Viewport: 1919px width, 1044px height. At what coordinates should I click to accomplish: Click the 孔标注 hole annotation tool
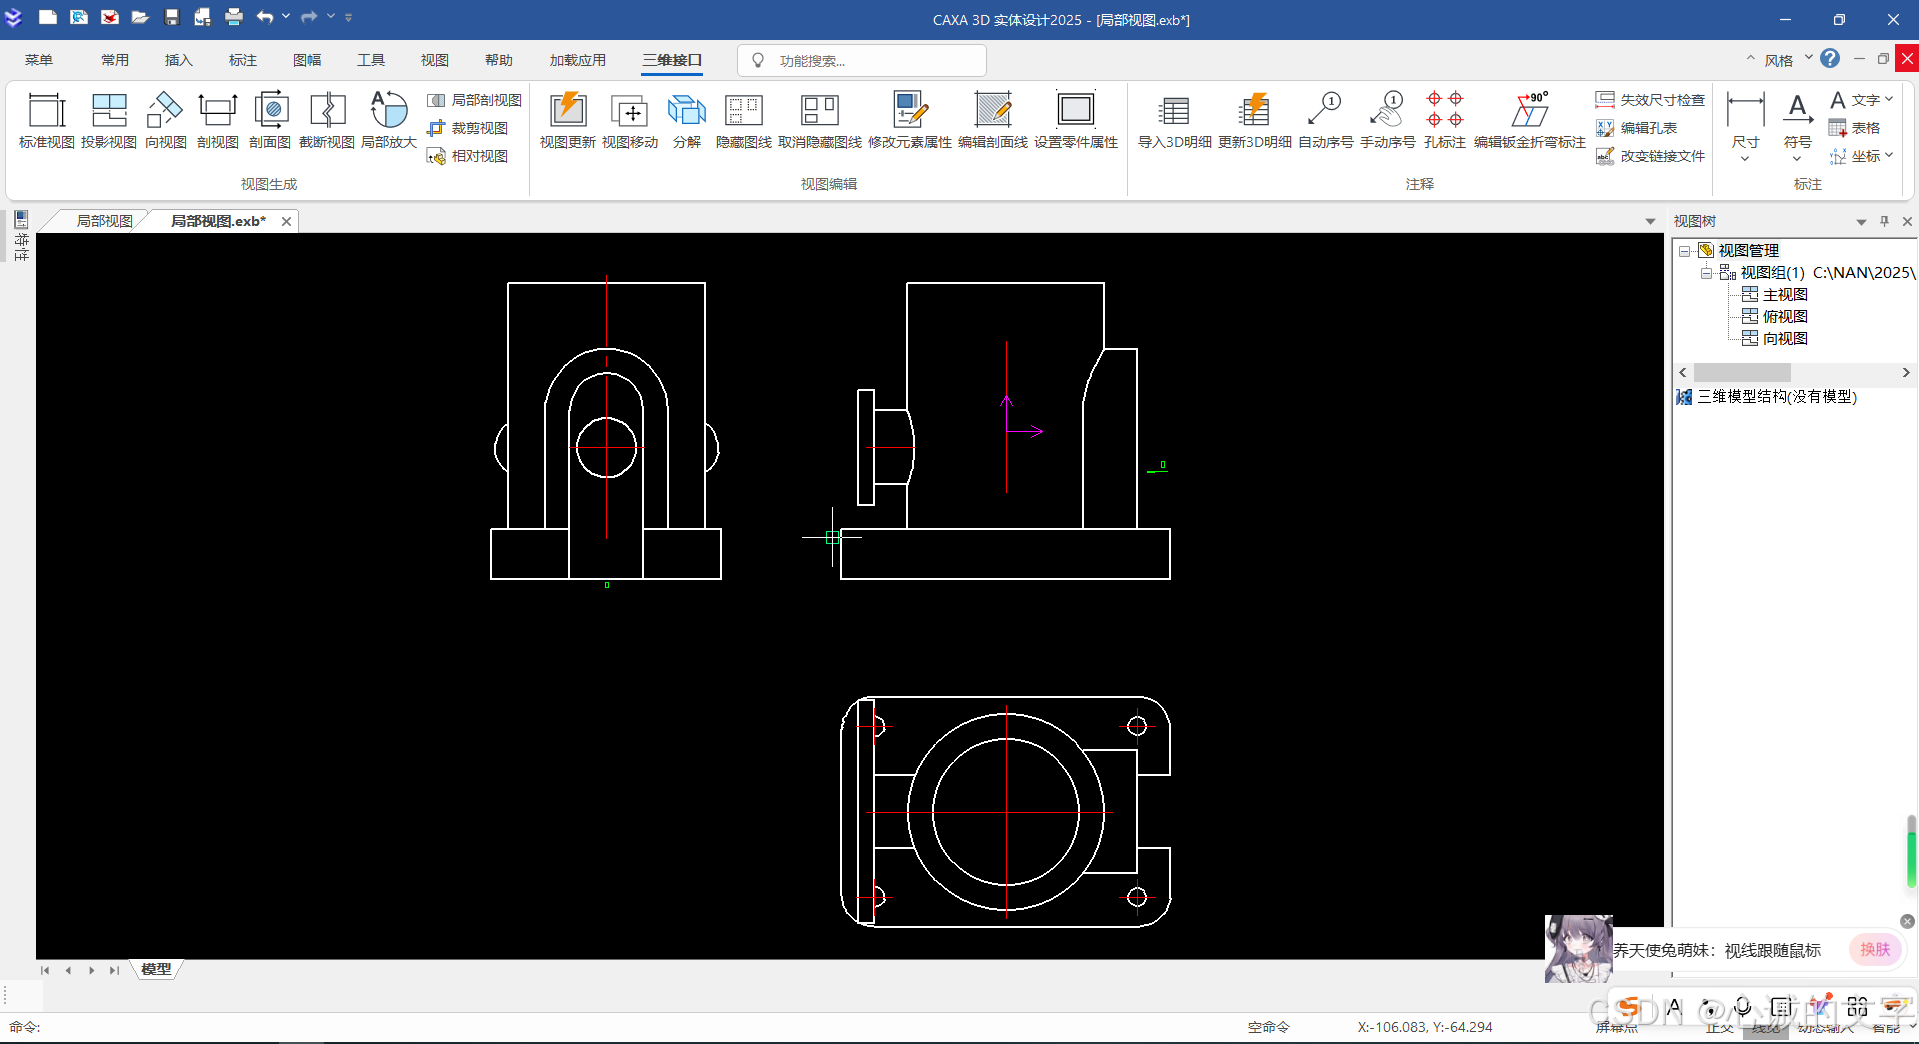pyautogui.click(x=1445, y=121)
